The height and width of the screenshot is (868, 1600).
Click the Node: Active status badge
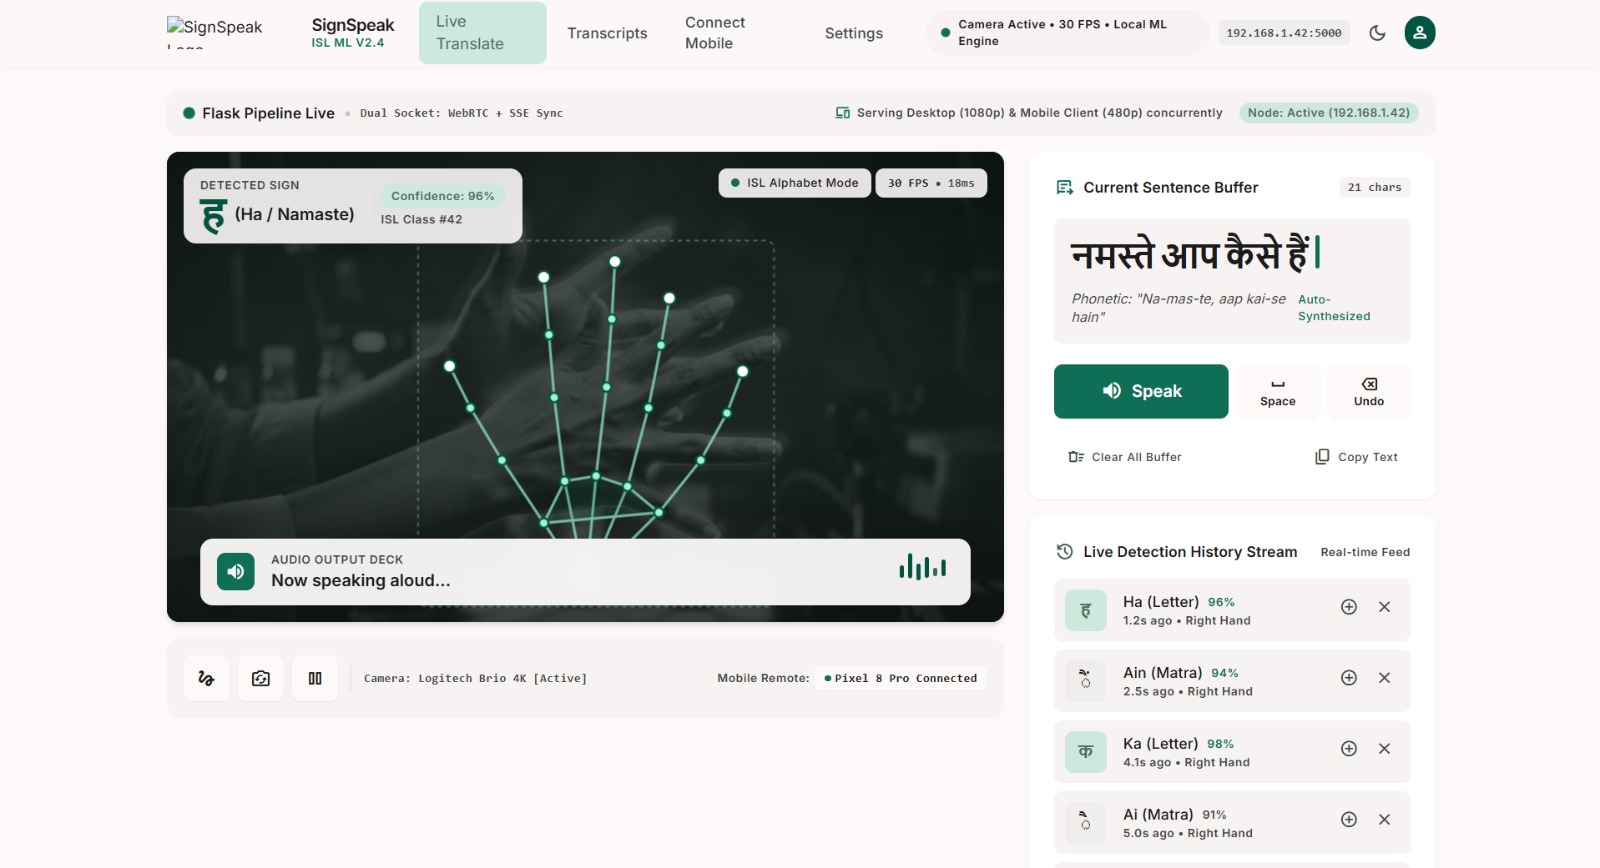(1329, 113)
